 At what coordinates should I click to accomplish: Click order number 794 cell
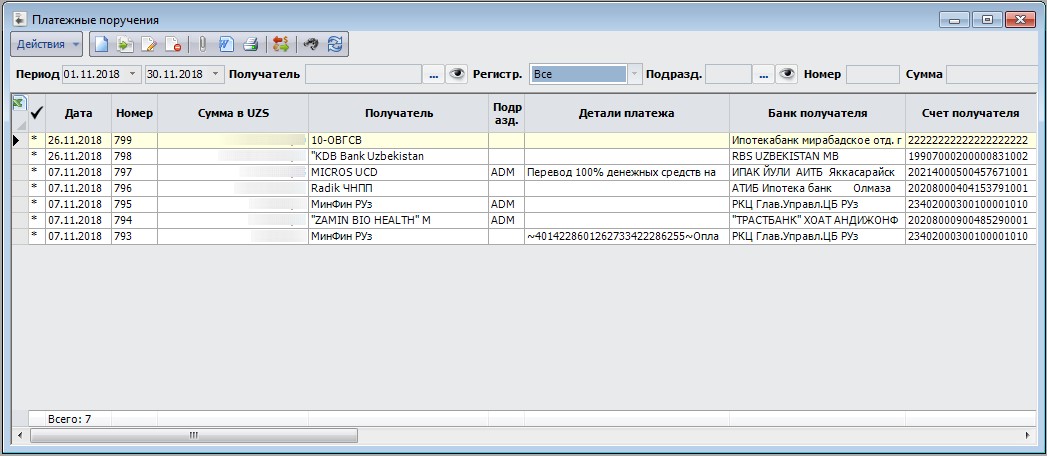tap(134, 220)
